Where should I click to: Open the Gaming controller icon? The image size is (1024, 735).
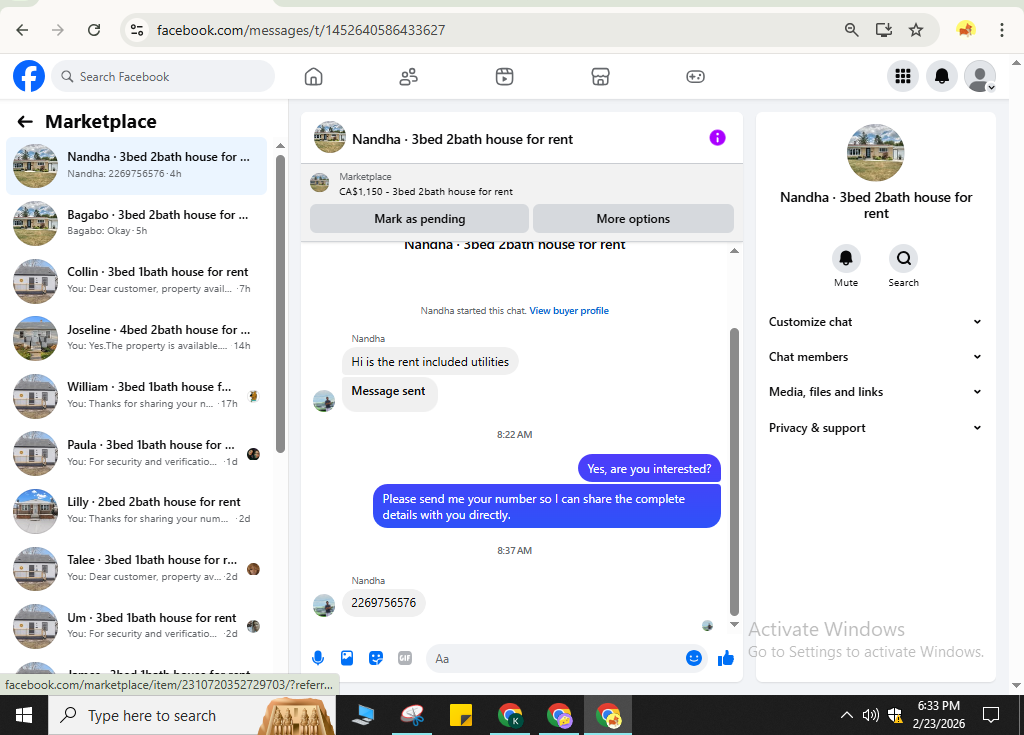point(696,76)
